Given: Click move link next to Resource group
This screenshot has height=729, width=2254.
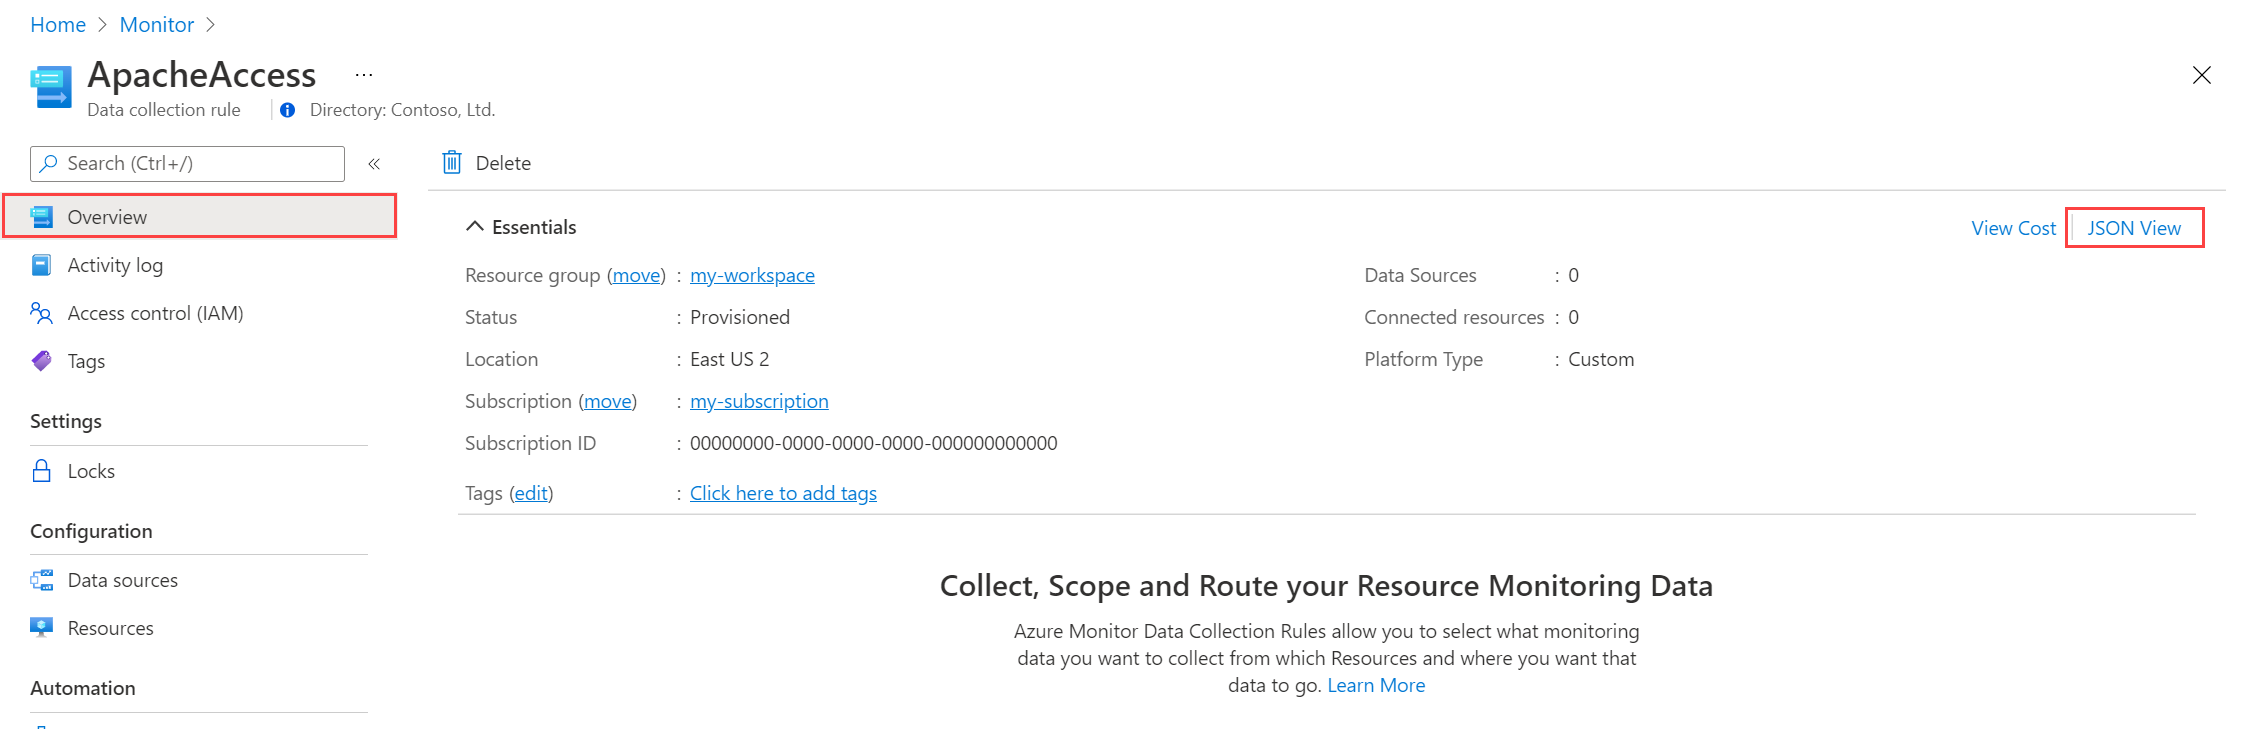Looking at the screenshot, I should pos(637,275).
